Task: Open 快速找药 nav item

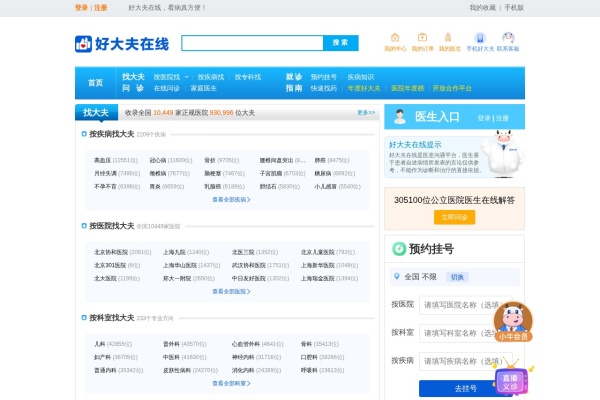Action: (324, 88)
